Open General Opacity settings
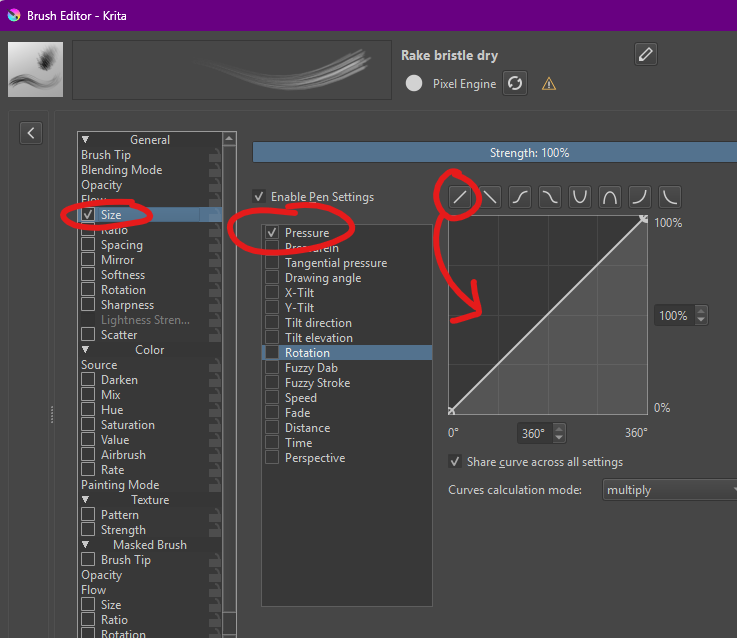 [x=149, y=185]
